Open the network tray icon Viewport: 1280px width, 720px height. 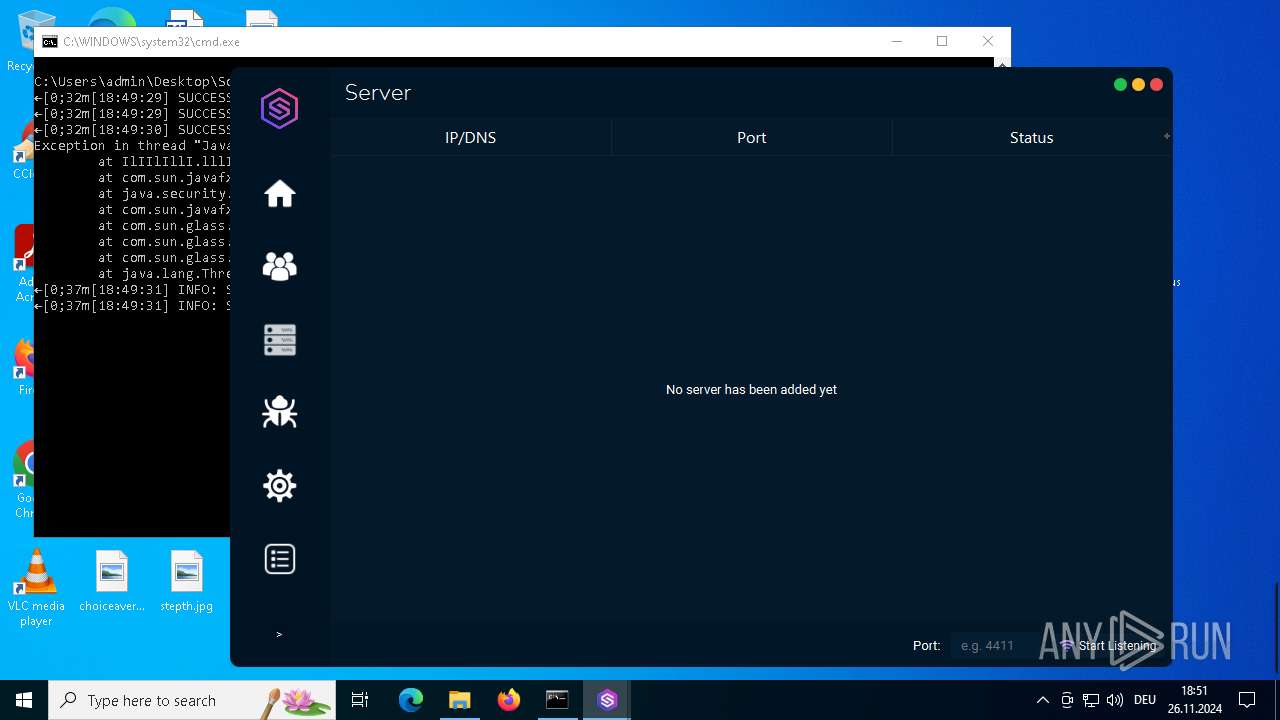click(1091, 700)
